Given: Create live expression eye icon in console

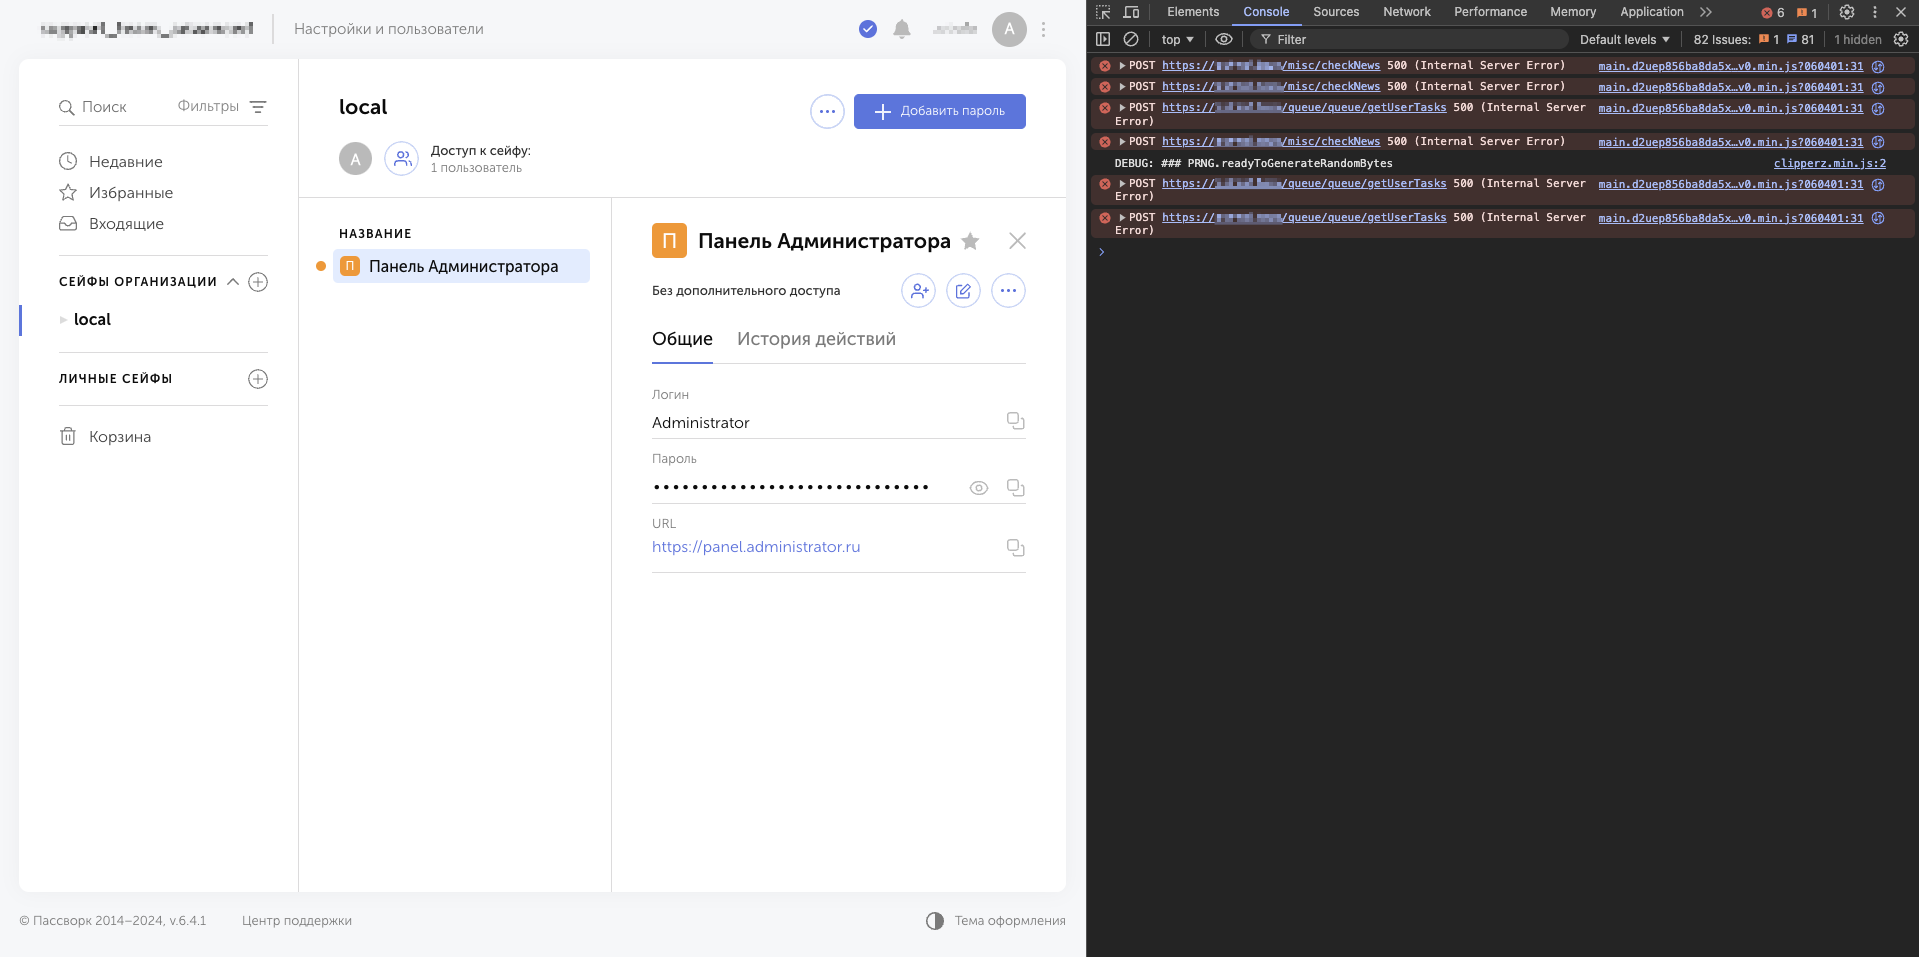Looking at the screenshot, I should pyautogui.click(x=1223, y=39).
